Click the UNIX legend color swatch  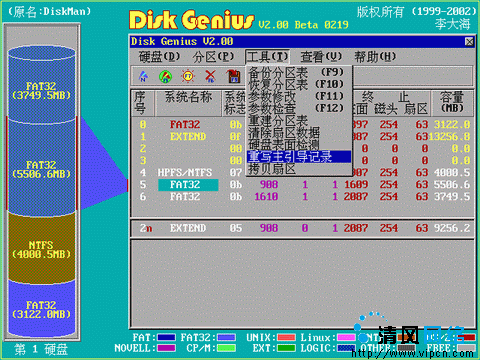pos(286,338)
